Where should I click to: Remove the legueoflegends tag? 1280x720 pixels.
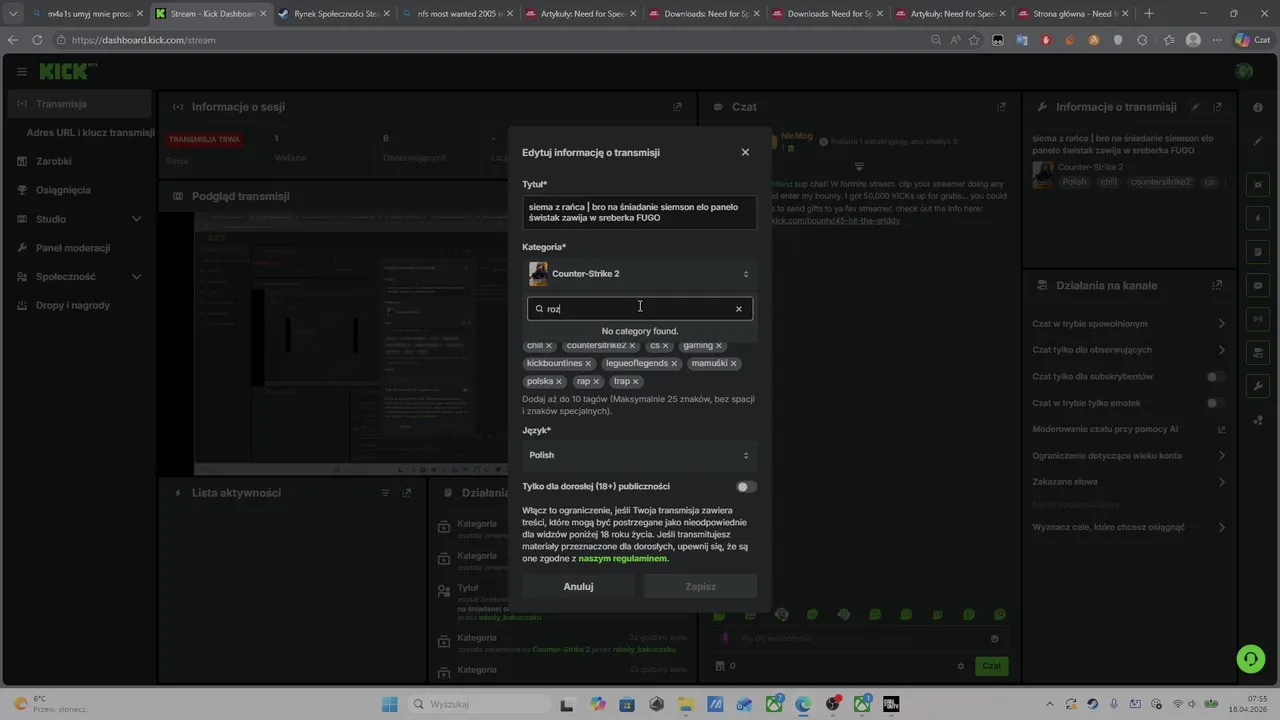(675, 364)
